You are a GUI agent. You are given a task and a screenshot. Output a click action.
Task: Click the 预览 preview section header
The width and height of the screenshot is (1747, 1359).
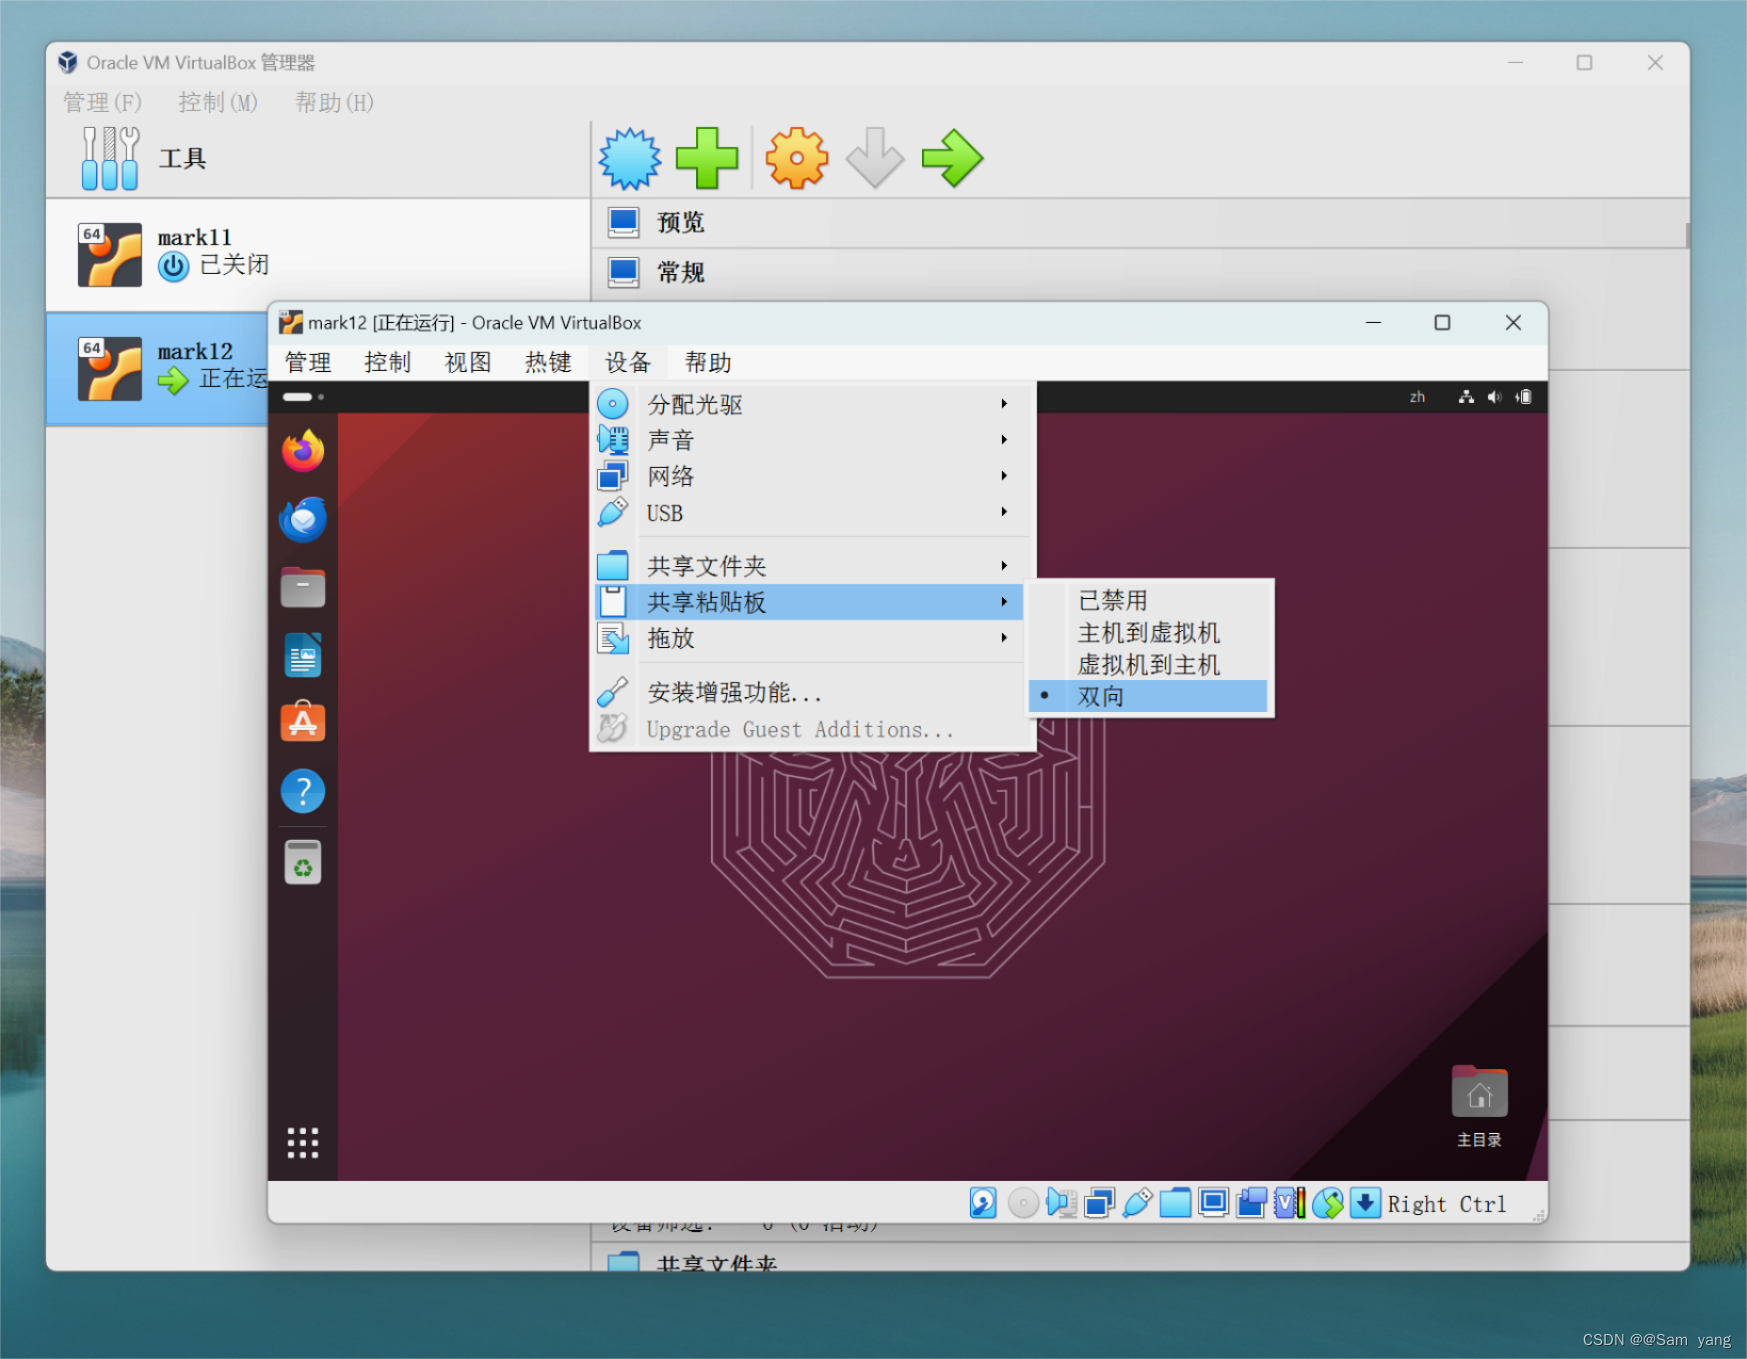(x=1140, y=222)
